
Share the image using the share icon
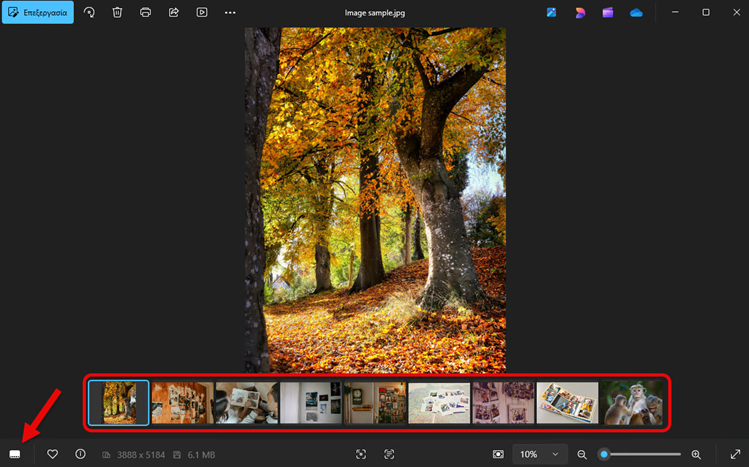coord(173,12)
